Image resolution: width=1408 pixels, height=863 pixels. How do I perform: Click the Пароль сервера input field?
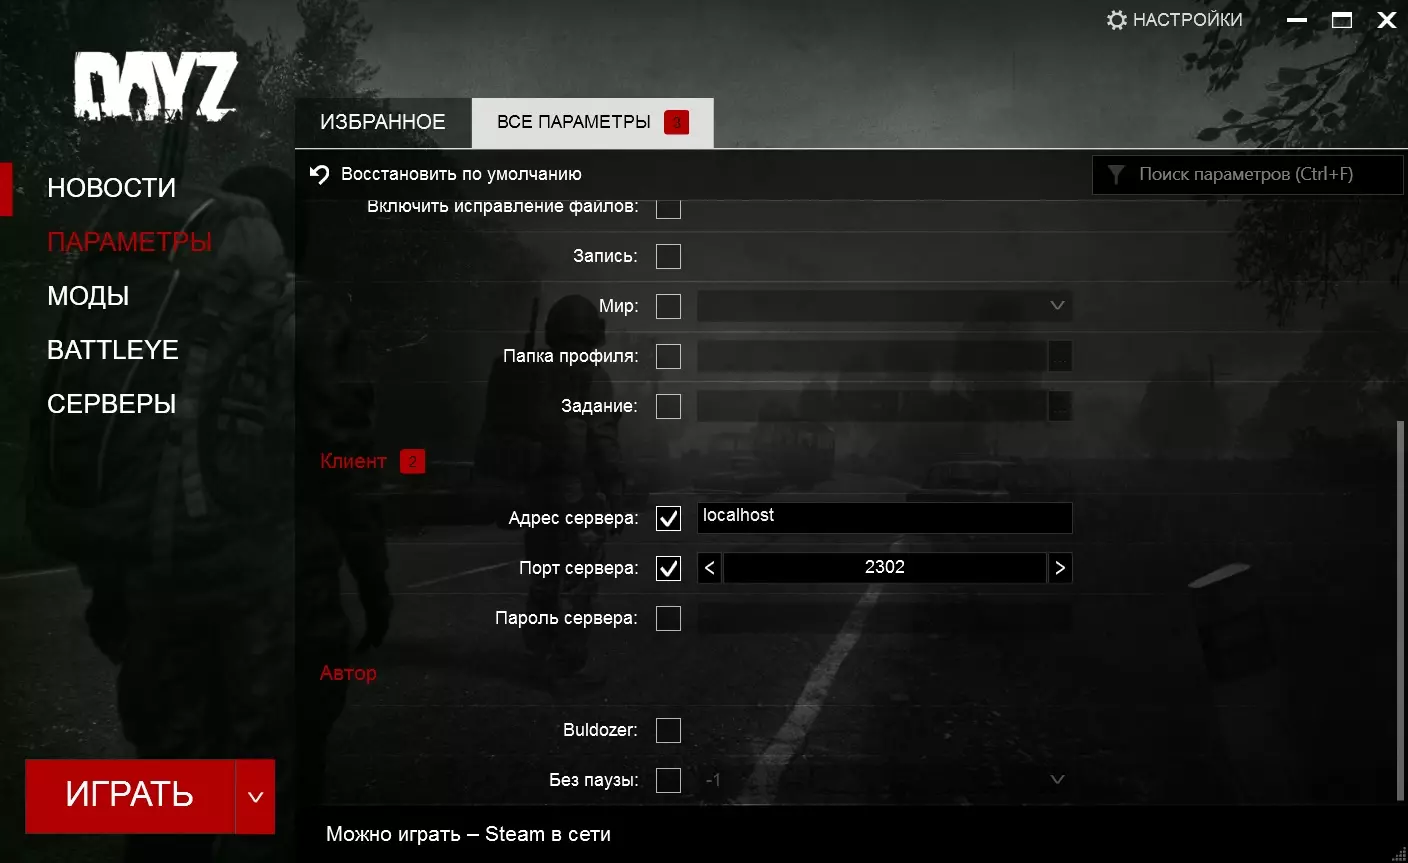tap(885, 618)
